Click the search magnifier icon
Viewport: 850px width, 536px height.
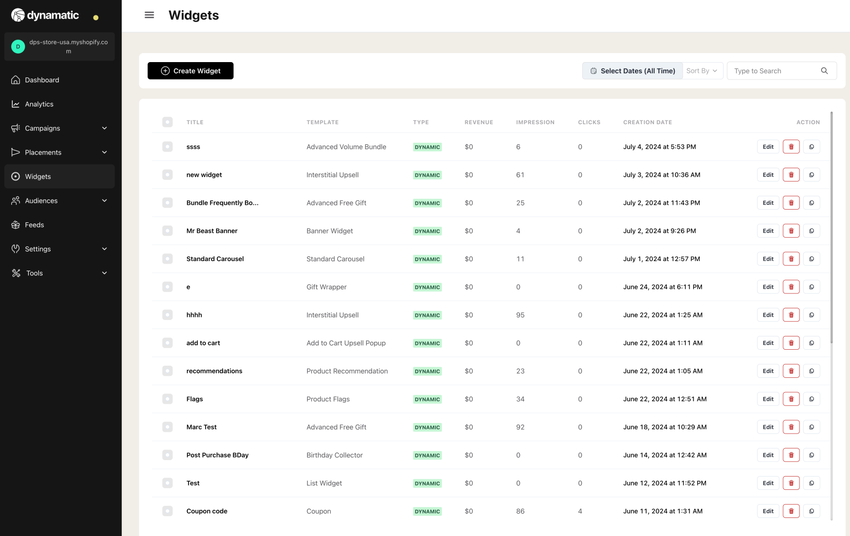click(x=824, y=71)
